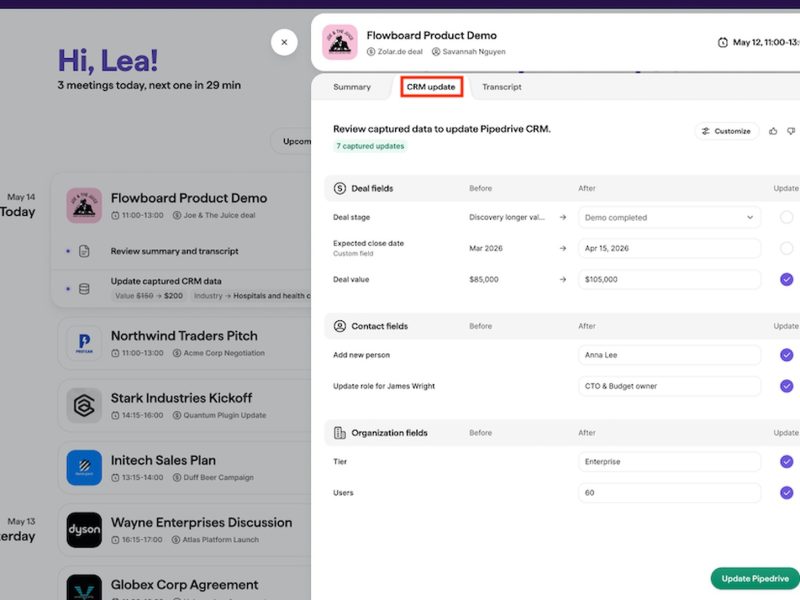Click the Mar 2026 before value
The width and height of the screenshot is (800, 600).
click(x=486, y=248)
